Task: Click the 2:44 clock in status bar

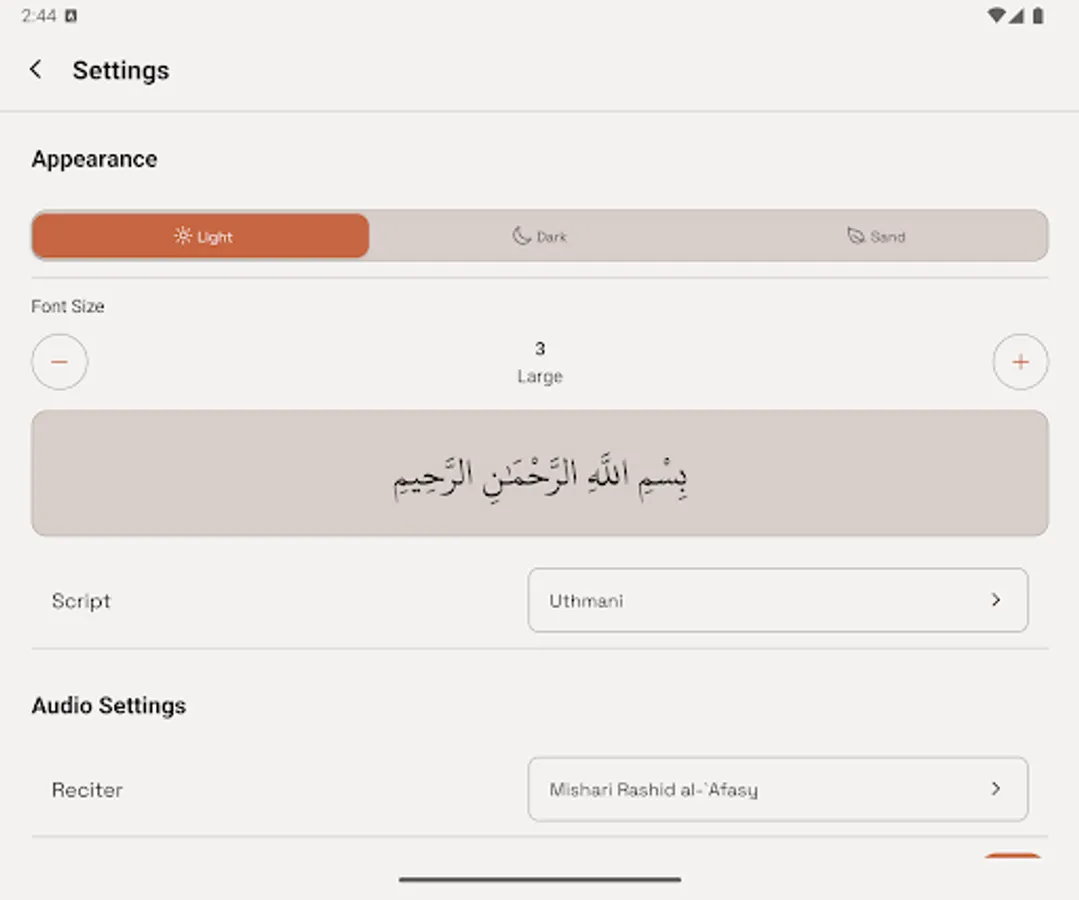Action: 39,15
